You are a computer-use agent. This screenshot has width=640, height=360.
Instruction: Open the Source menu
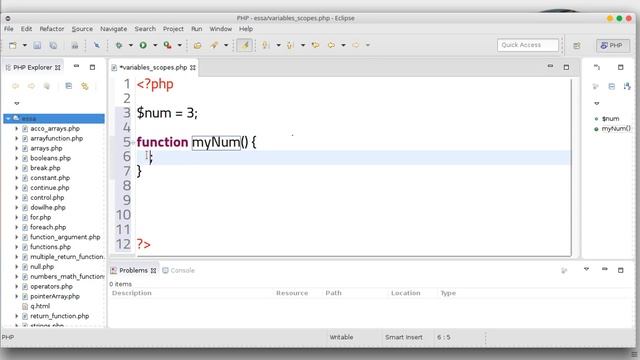pos(82,29)
